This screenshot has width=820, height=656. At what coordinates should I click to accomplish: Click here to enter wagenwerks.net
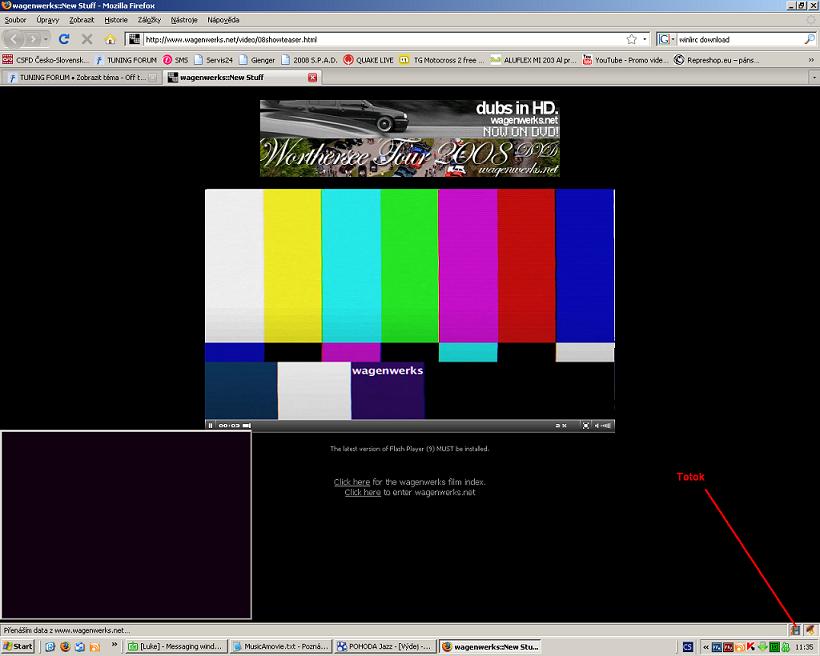362,492
